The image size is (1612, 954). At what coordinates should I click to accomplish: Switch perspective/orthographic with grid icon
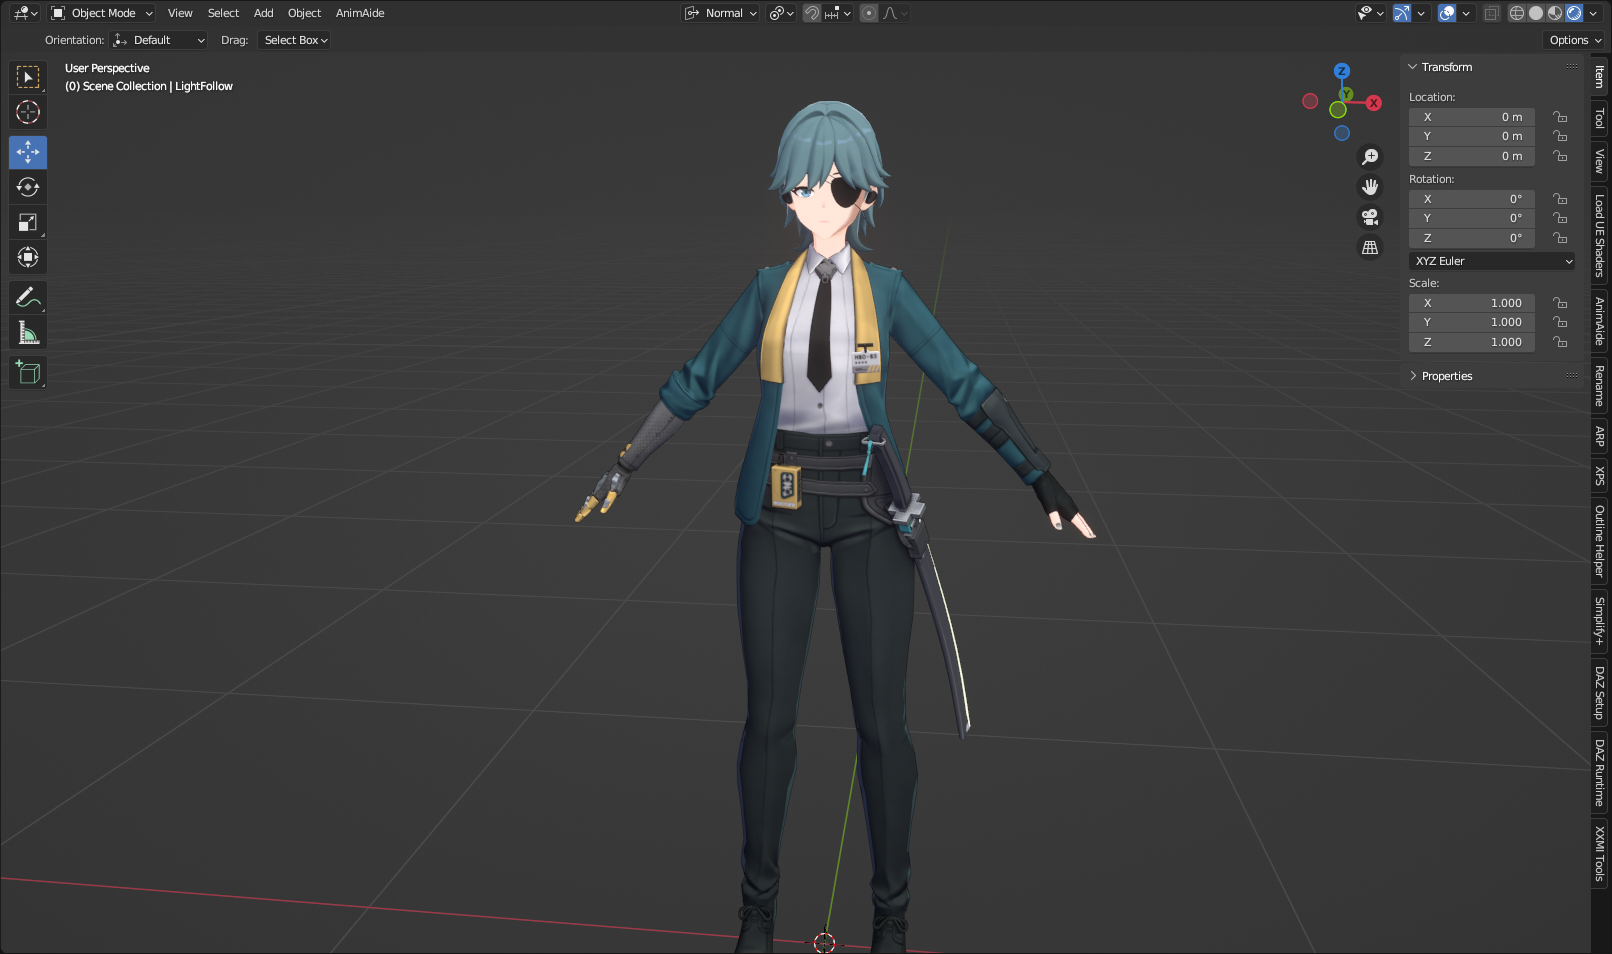click(x=1370, y=247)
